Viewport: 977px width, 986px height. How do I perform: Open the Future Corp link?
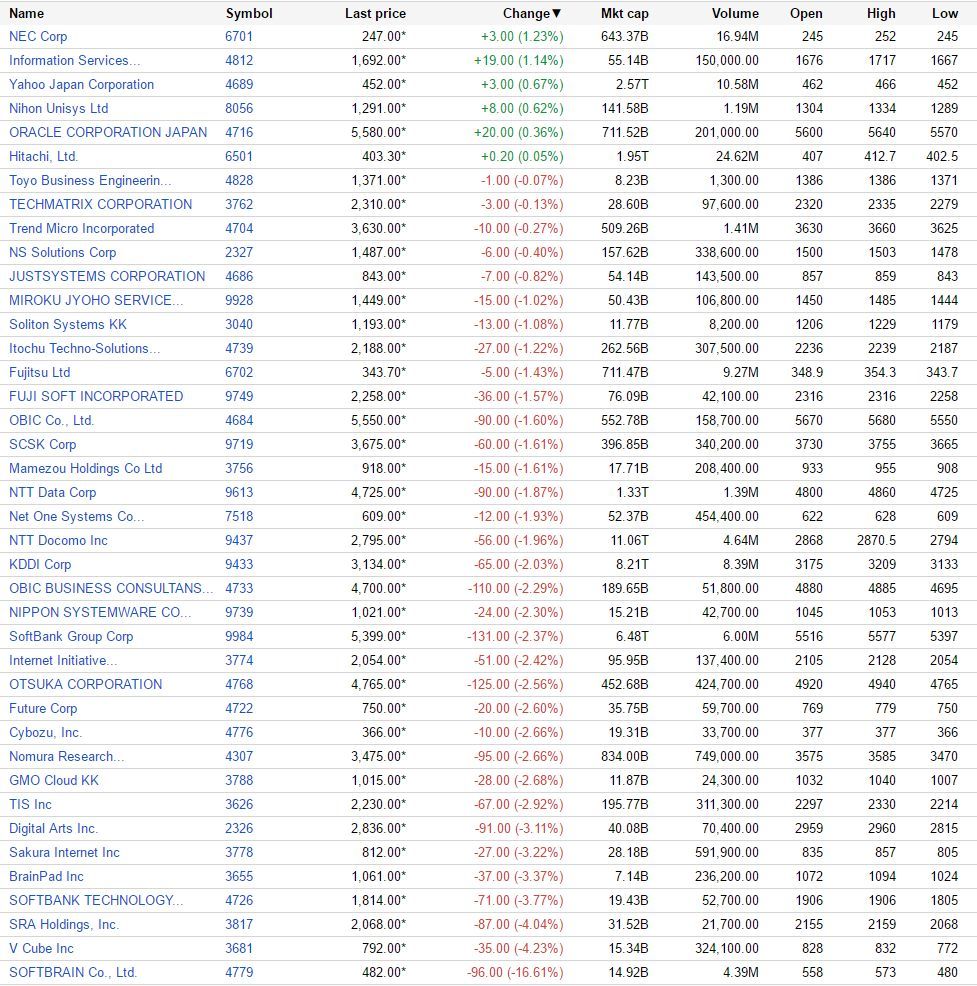coord(43,708)
